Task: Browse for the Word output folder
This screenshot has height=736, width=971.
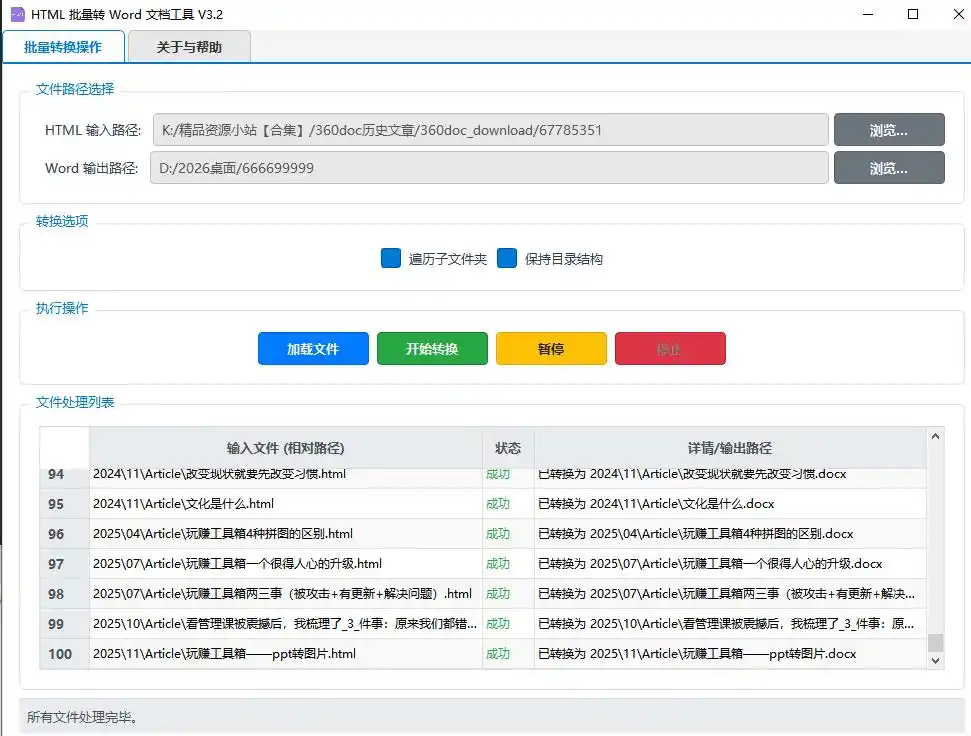Action: (x=888, y=168)
